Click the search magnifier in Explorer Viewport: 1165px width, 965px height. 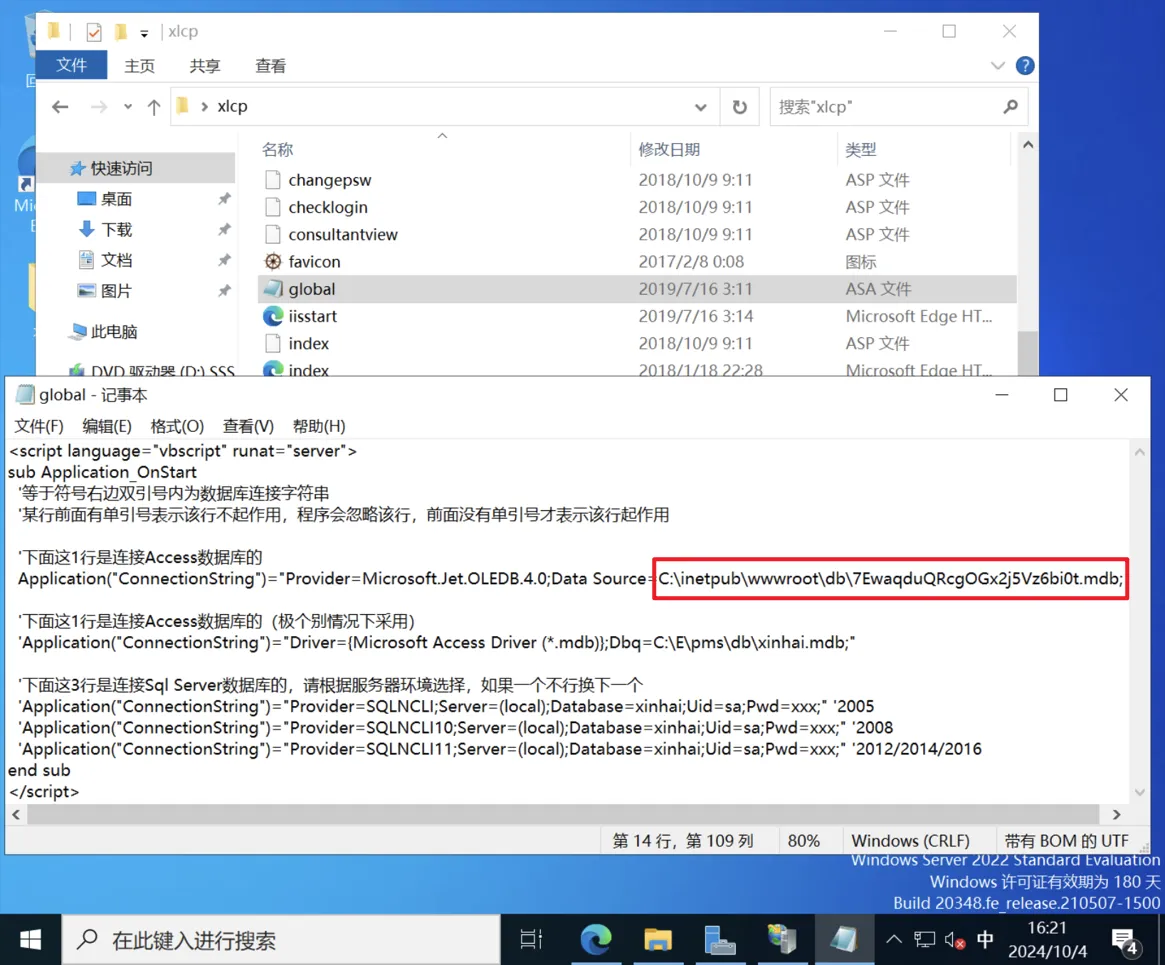tap(1010, 107)
